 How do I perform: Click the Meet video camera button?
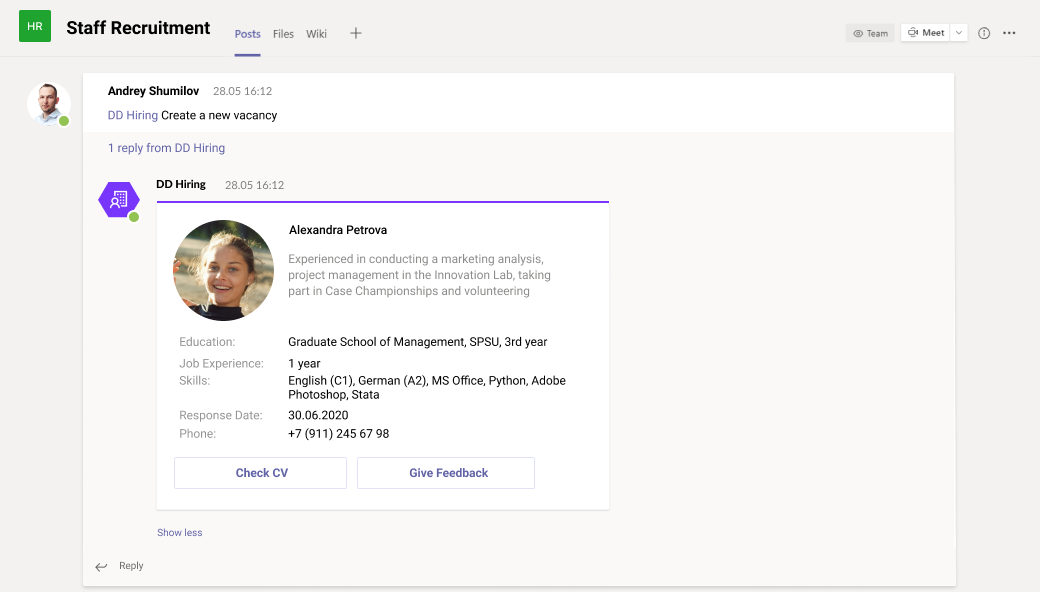click(x=925, y=33)
